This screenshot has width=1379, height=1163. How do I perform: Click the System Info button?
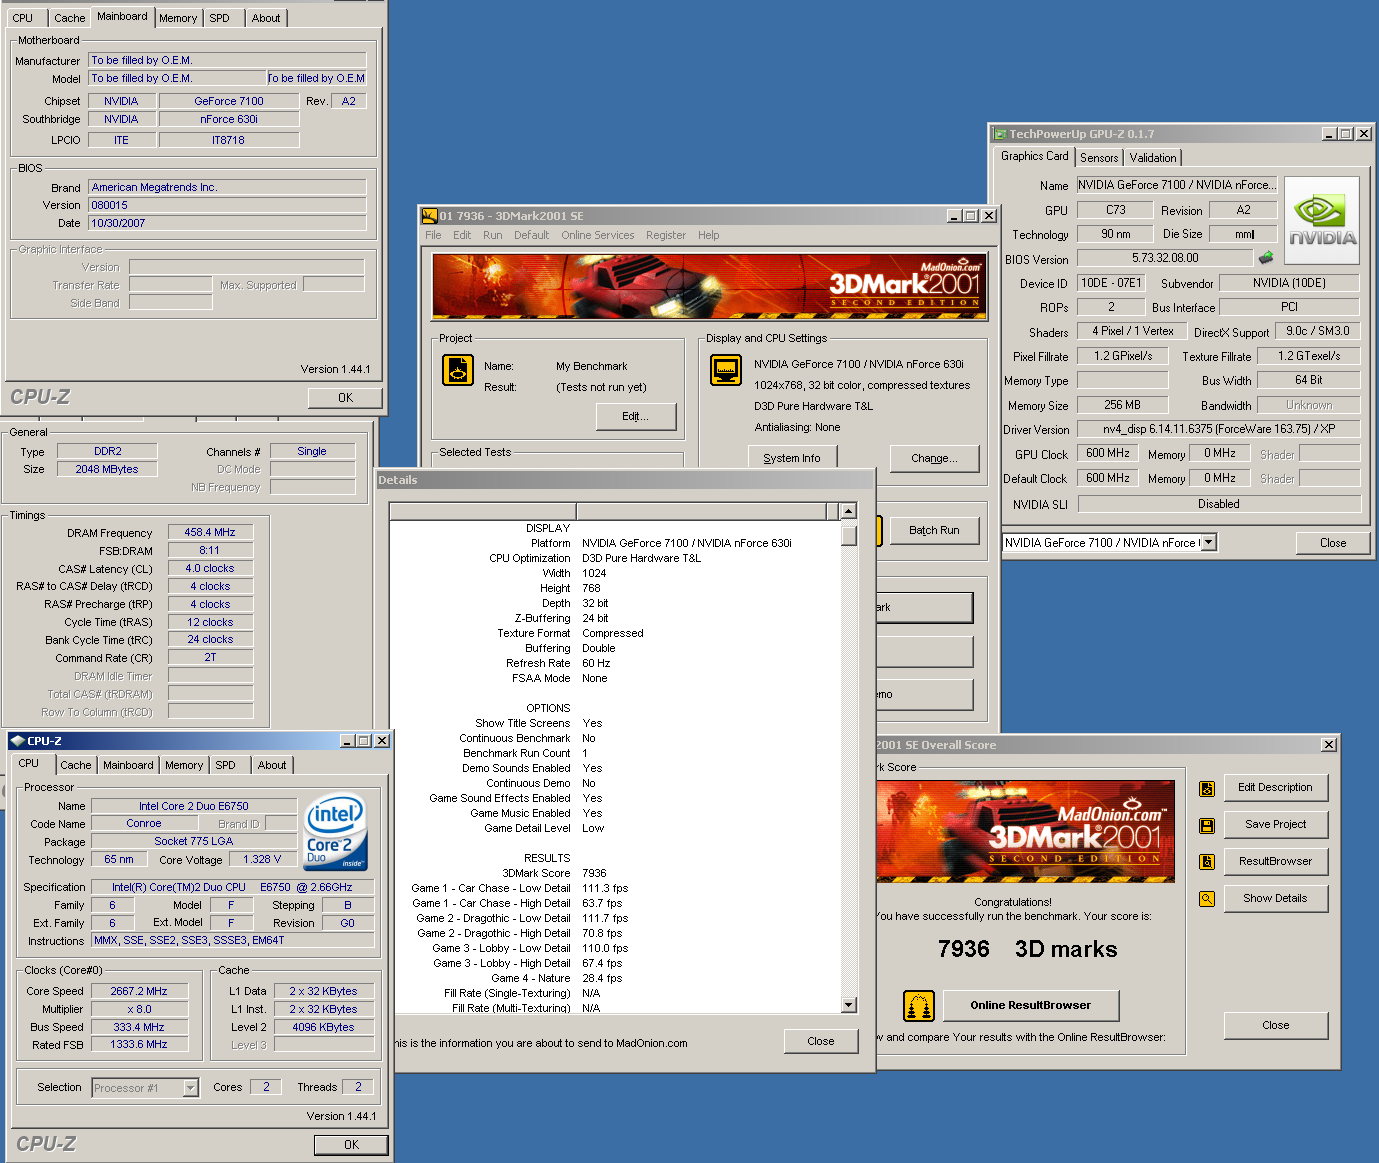tap(792, 458)
